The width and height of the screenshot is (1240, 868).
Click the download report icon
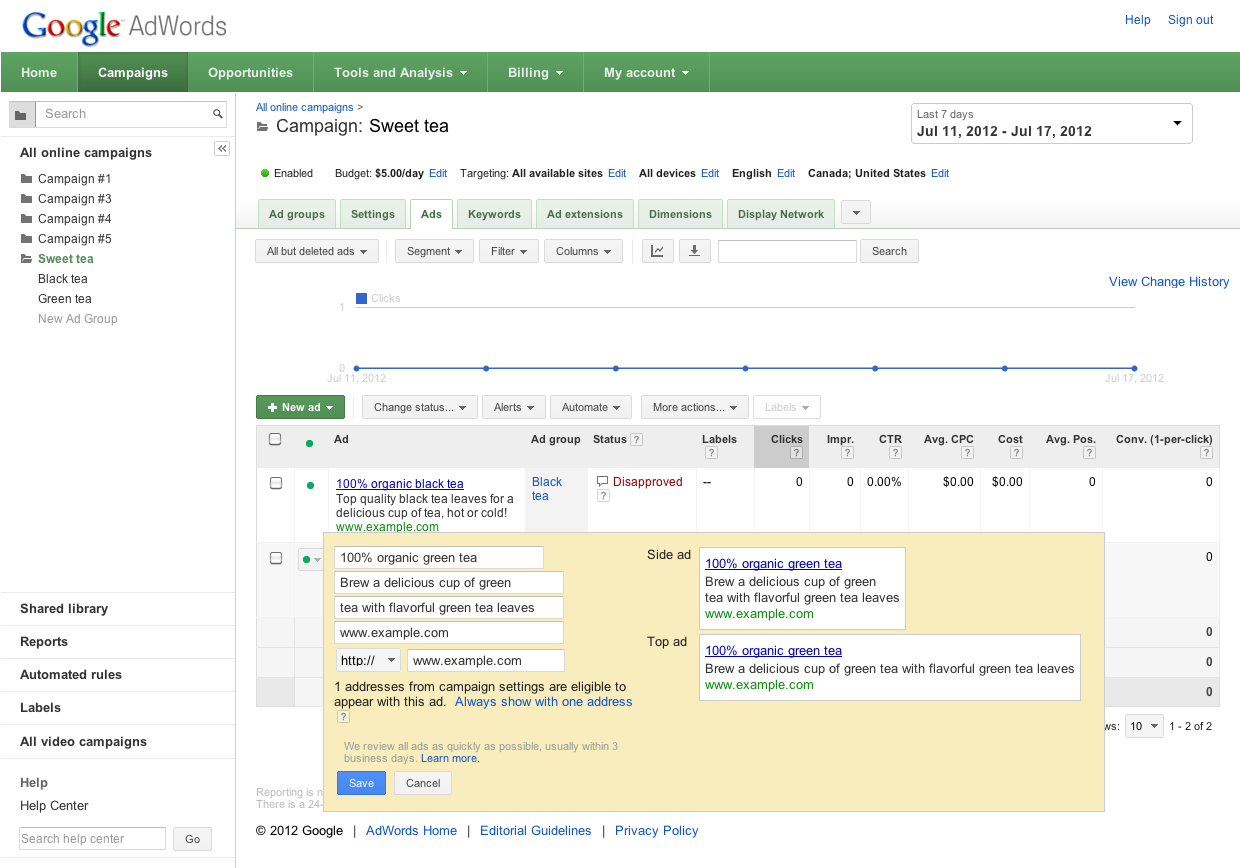pos(694,251)
